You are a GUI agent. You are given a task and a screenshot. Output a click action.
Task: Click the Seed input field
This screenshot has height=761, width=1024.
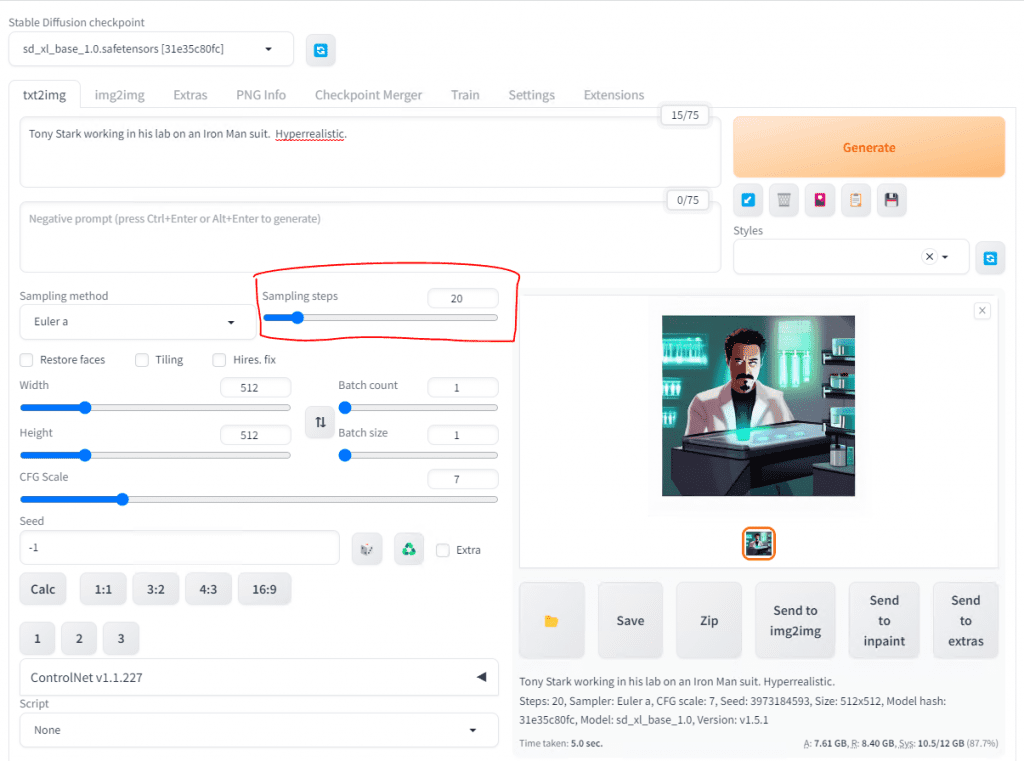coord(180,548)
